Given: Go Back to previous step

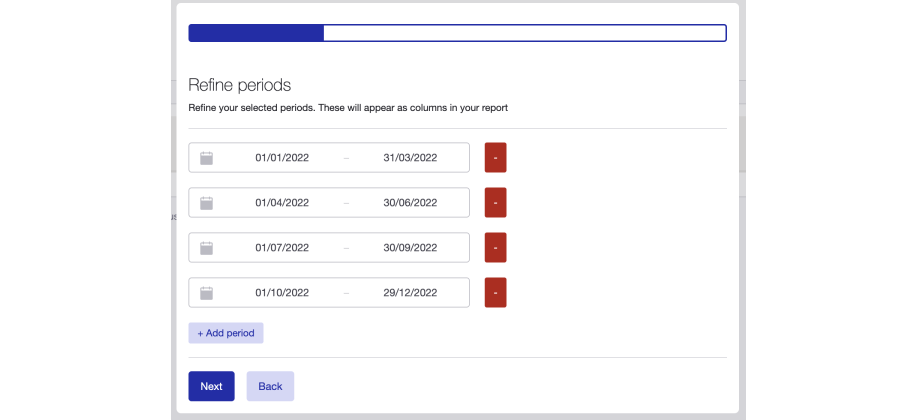Looking at the screenshot, I should pyautogui.click(x=270, y=386).
